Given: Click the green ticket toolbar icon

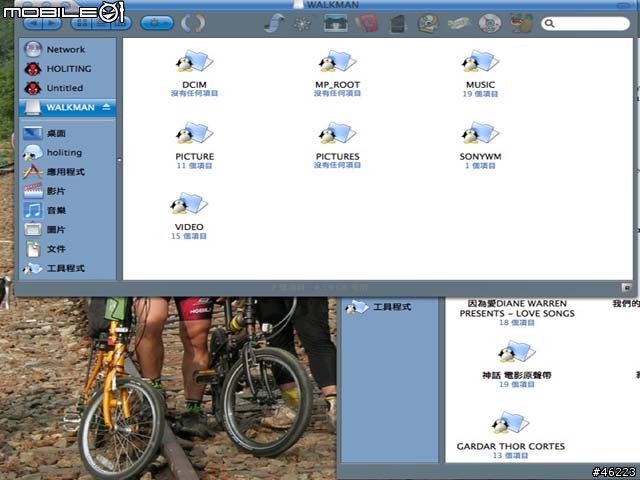Looking at the screenshot, I should click(459, 23).
